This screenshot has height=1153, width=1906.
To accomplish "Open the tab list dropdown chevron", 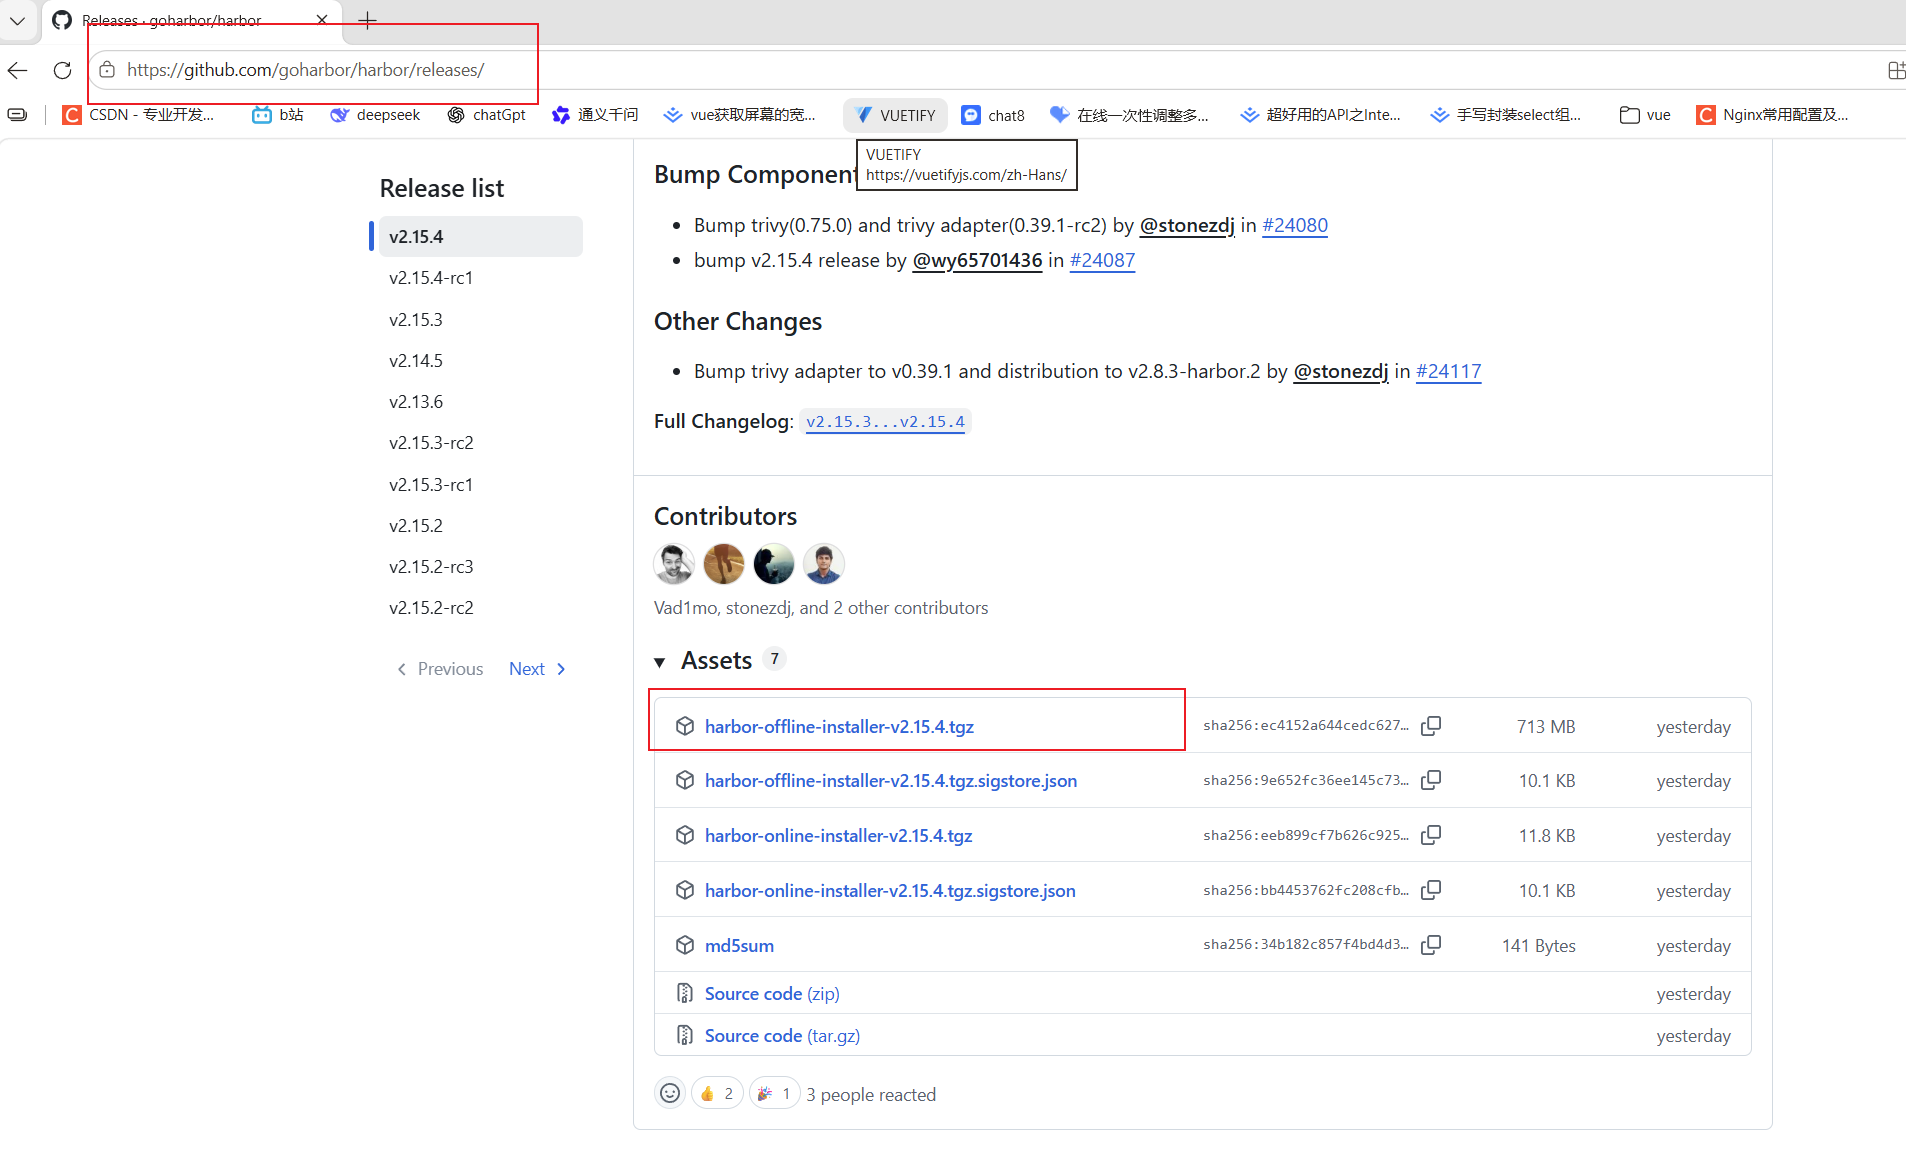I will [x=17, y=20].
